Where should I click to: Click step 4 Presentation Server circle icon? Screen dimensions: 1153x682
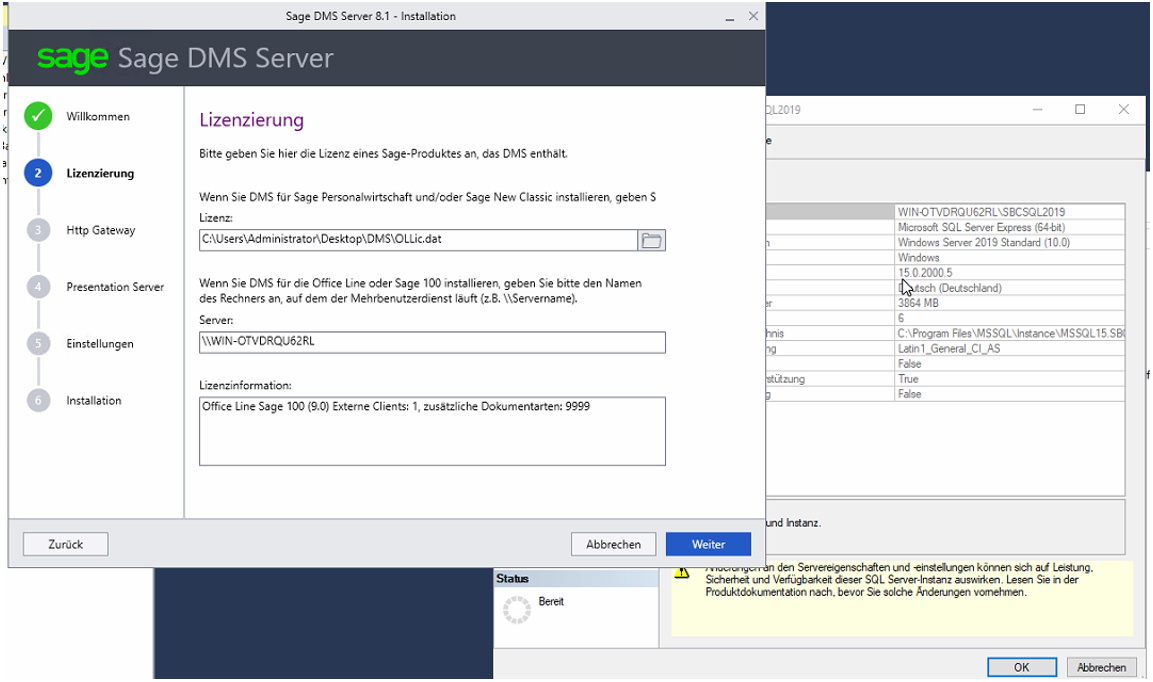(38, 287)
